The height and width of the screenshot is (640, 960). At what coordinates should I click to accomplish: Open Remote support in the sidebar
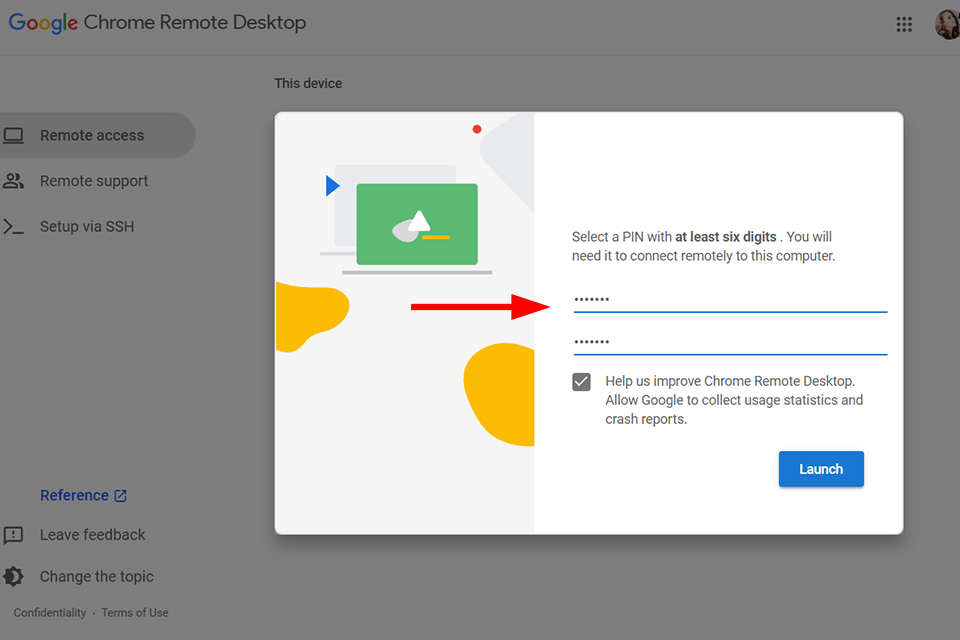[x=94, y=181]
